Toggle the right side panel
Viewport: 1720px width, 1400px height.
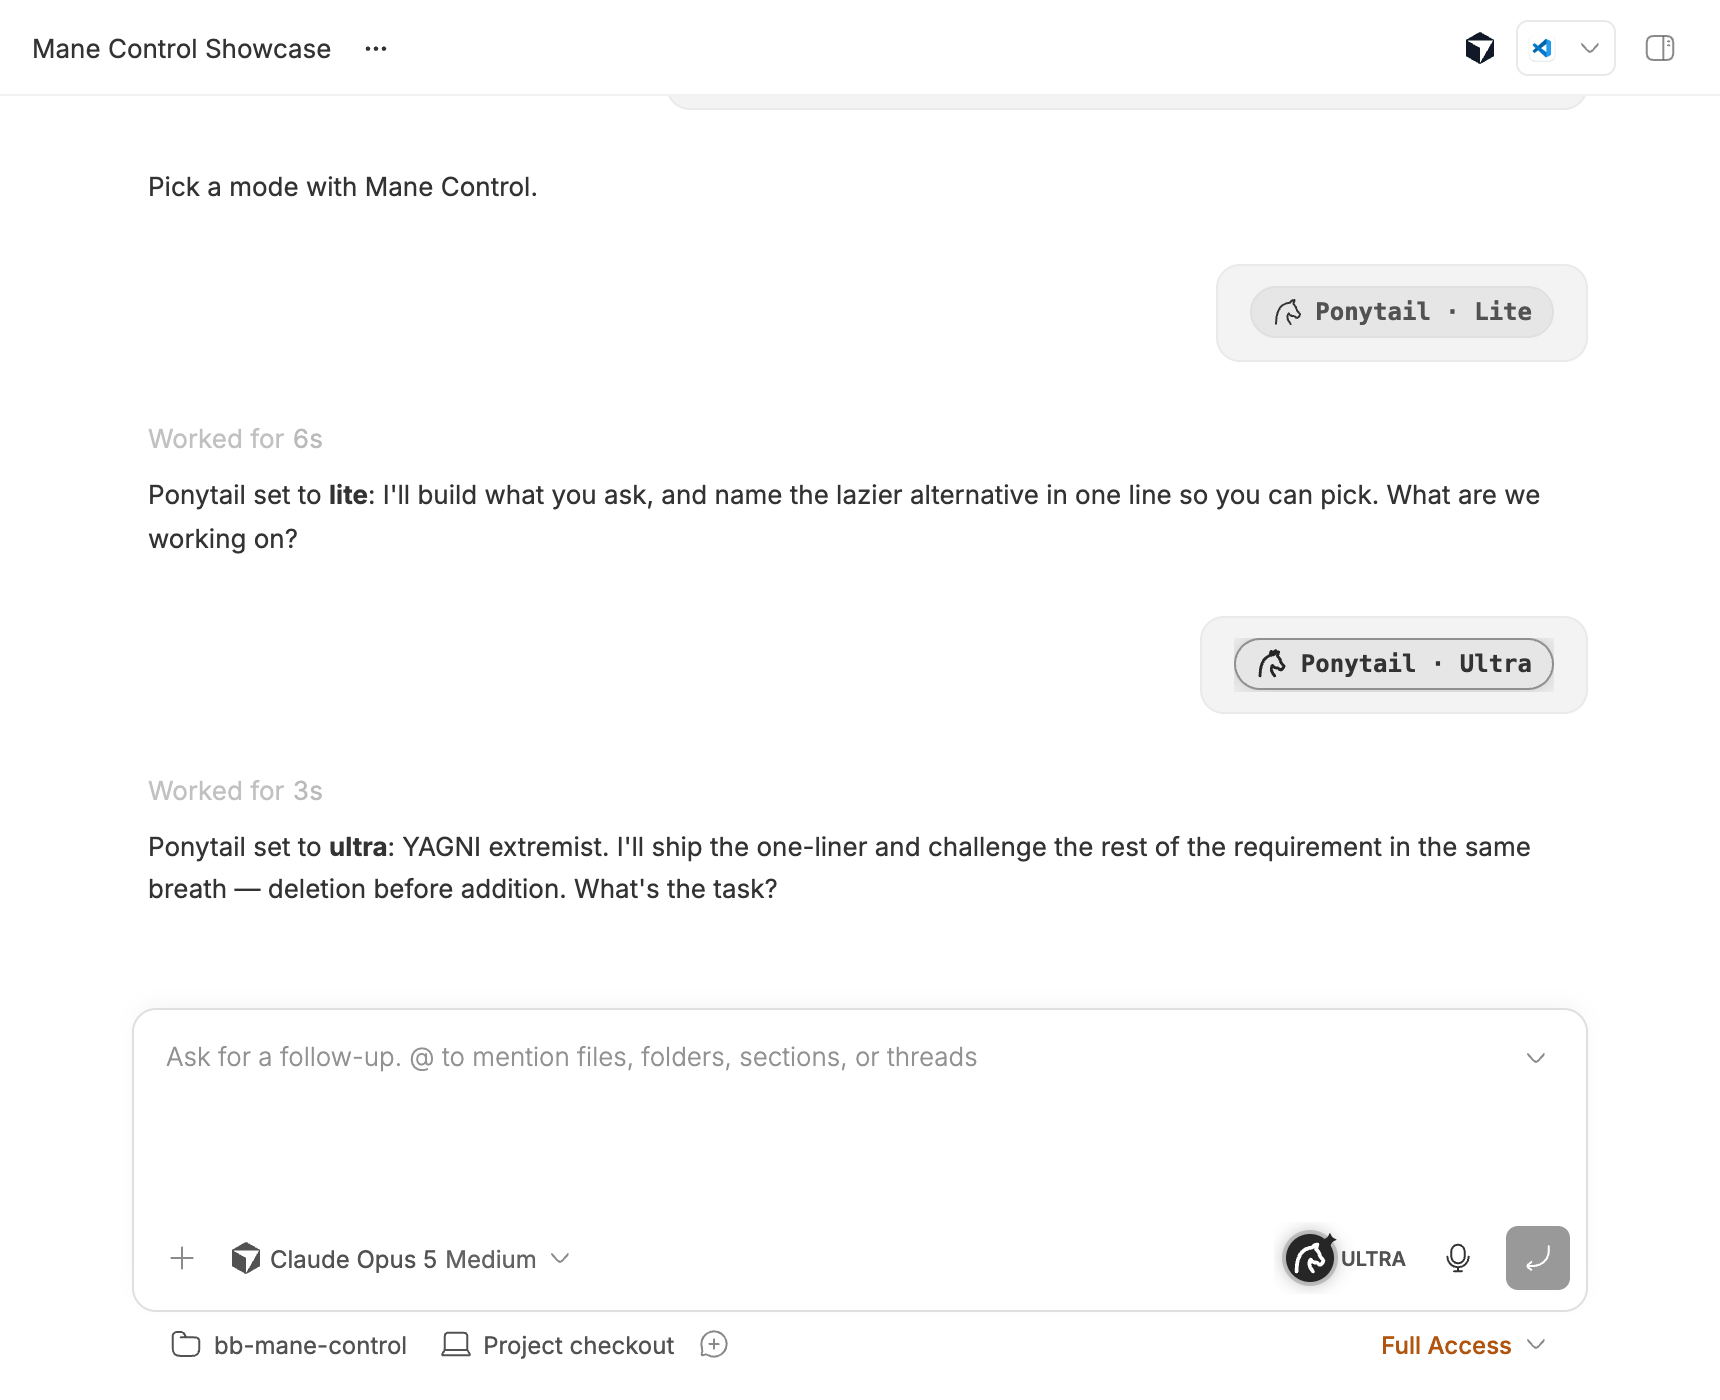pos(1660,48)
